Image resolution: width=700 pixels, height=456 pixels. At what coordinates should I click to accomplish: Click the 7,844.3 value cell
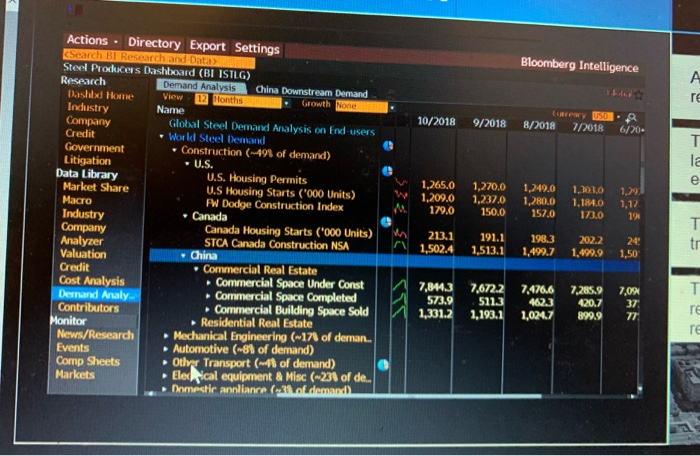coord(436,287)
